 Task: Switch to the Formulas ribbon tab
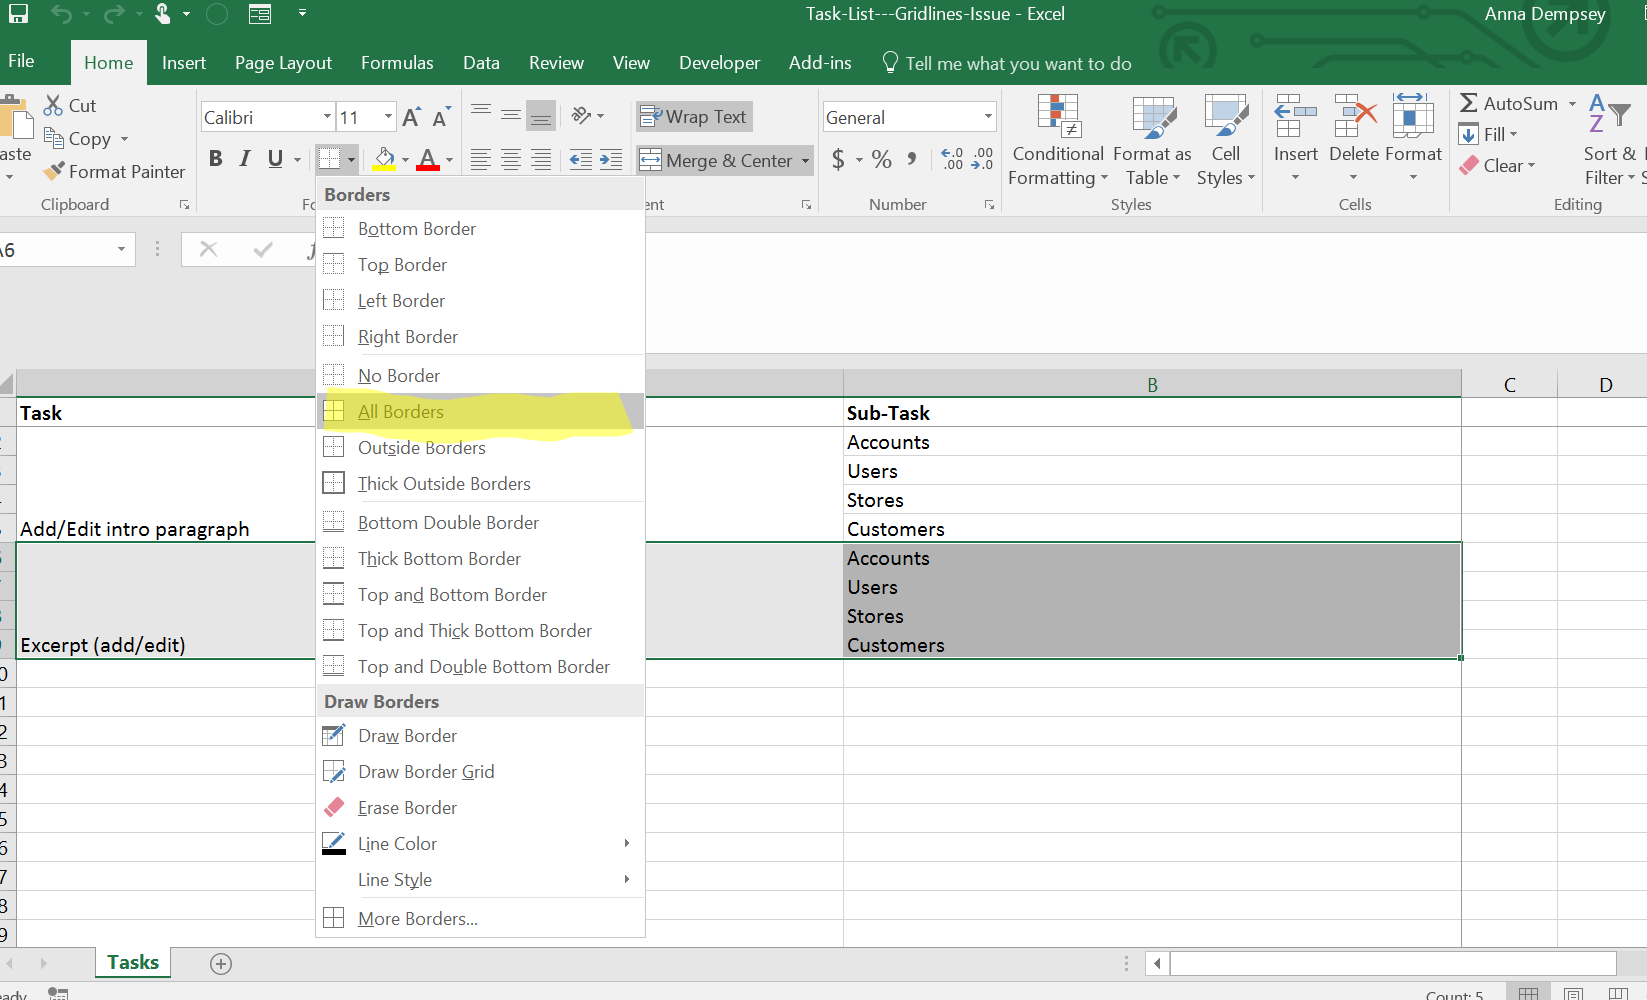[x=397, y=62]
